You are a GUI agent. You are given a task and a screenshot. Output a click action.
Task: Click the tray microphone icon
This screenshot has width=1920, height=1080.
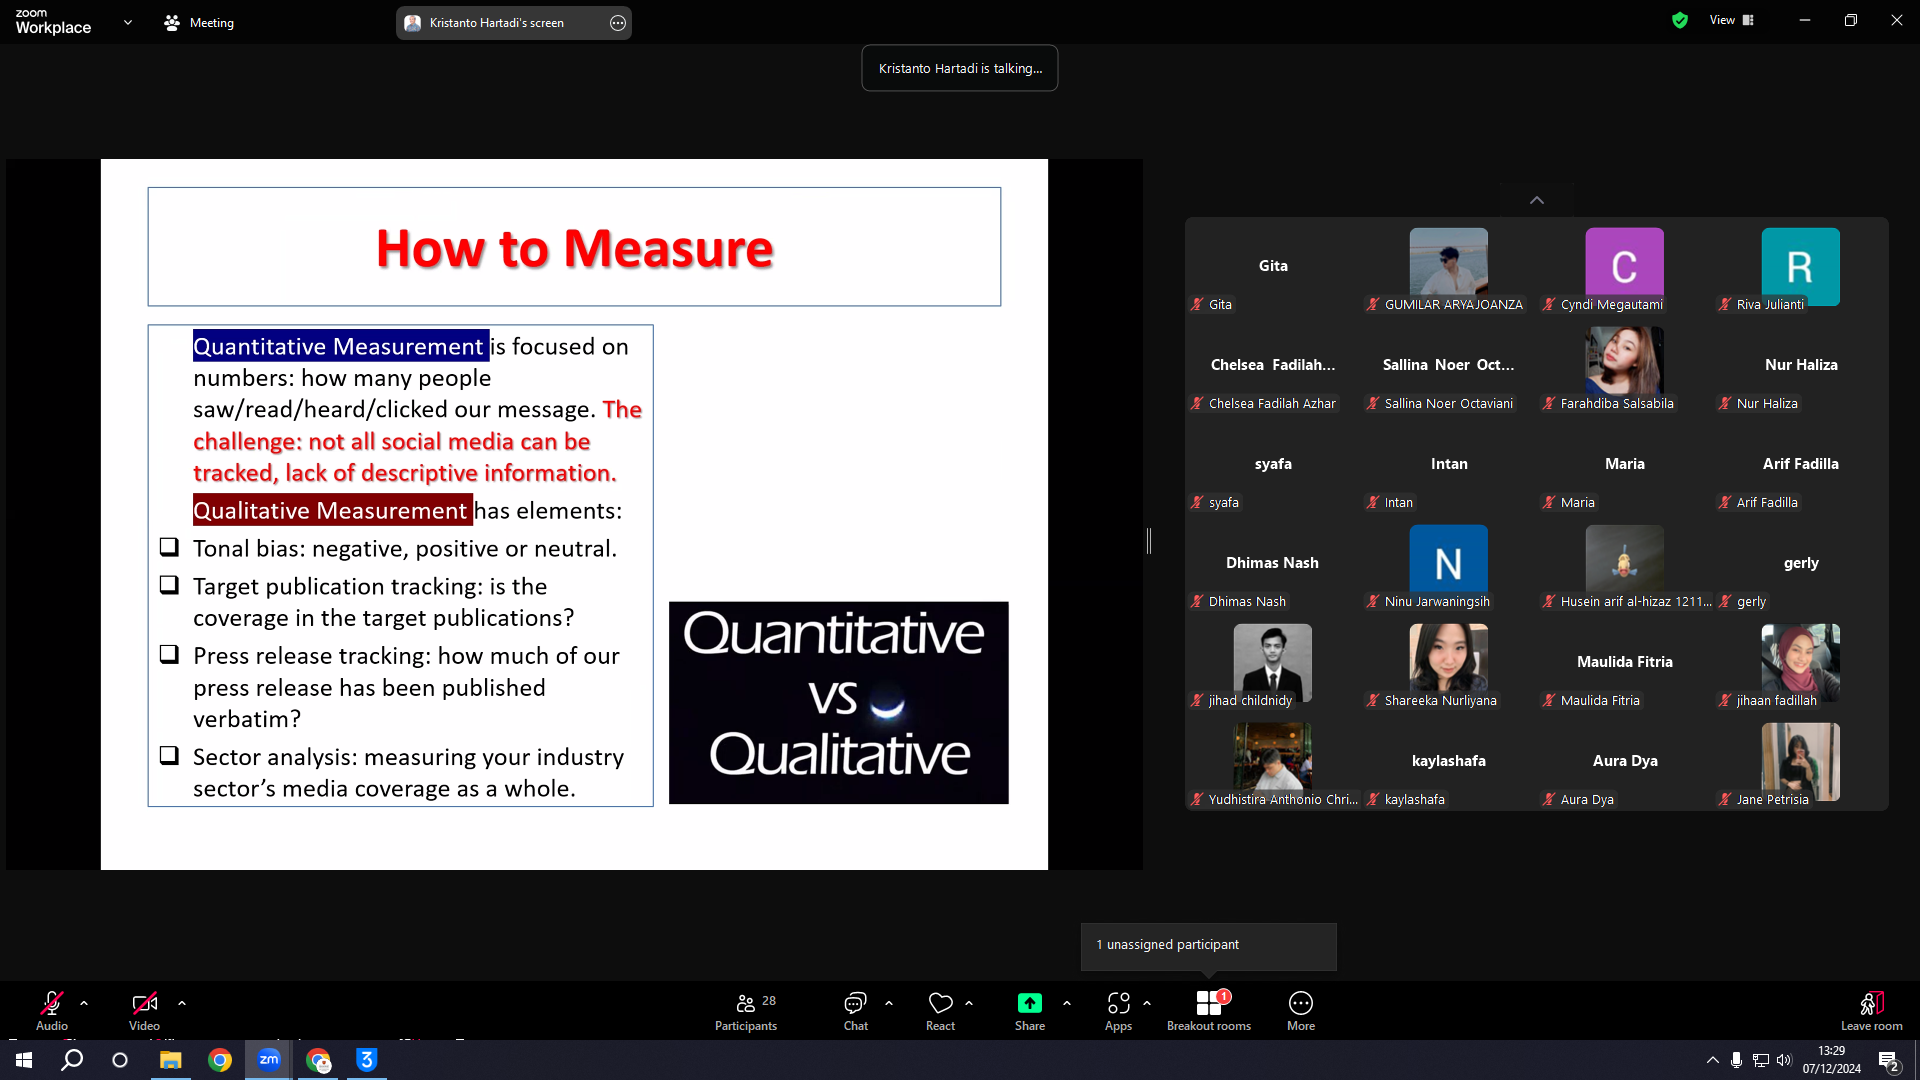click(1737, 1060)
